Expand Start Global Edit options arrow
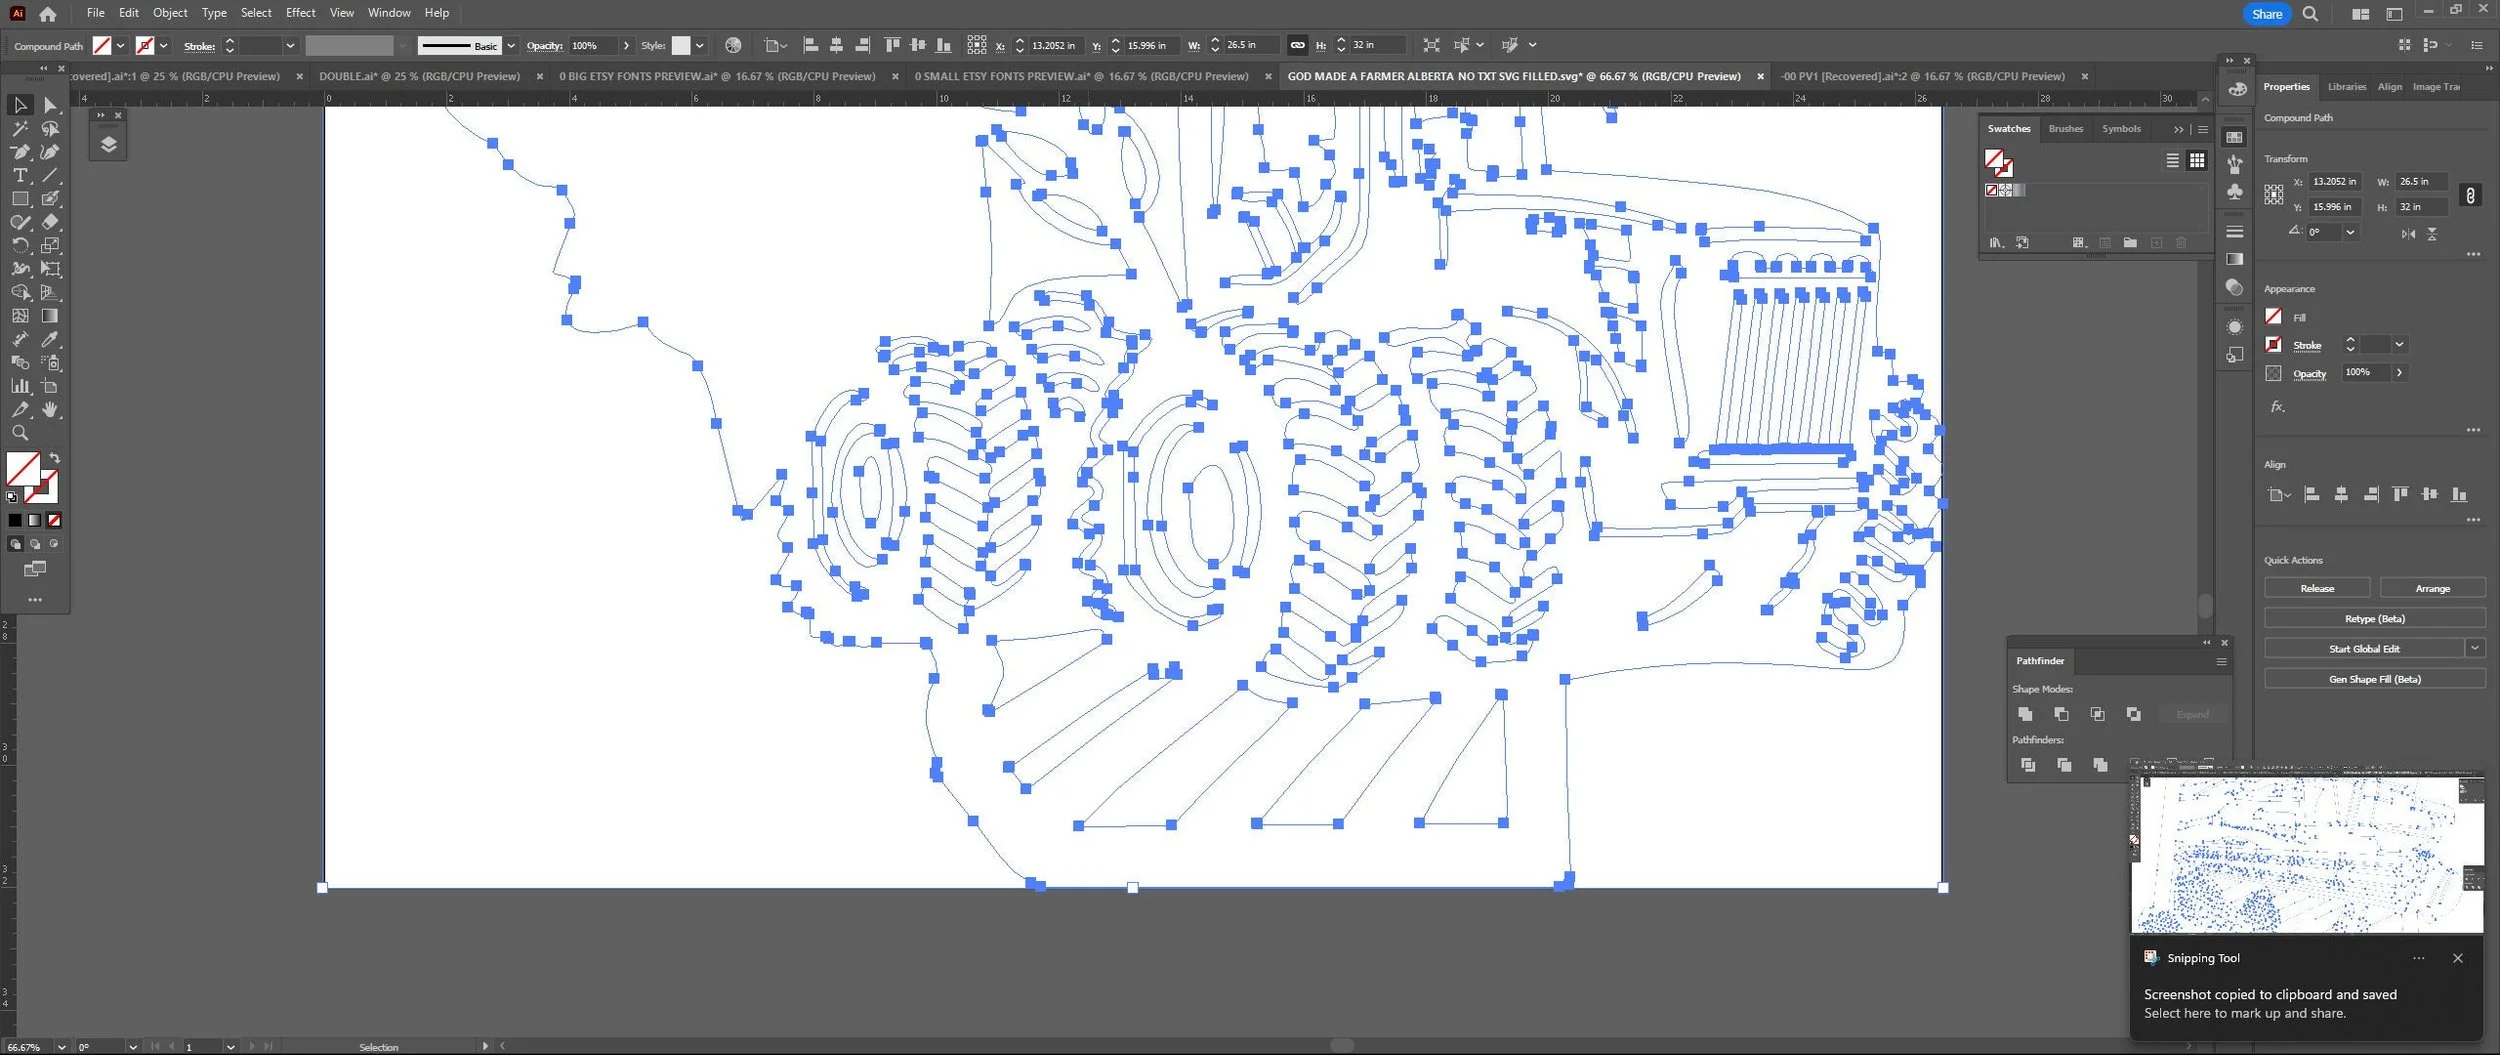The height and width of the screenshot is (1055, 2500). (2474, 649)
